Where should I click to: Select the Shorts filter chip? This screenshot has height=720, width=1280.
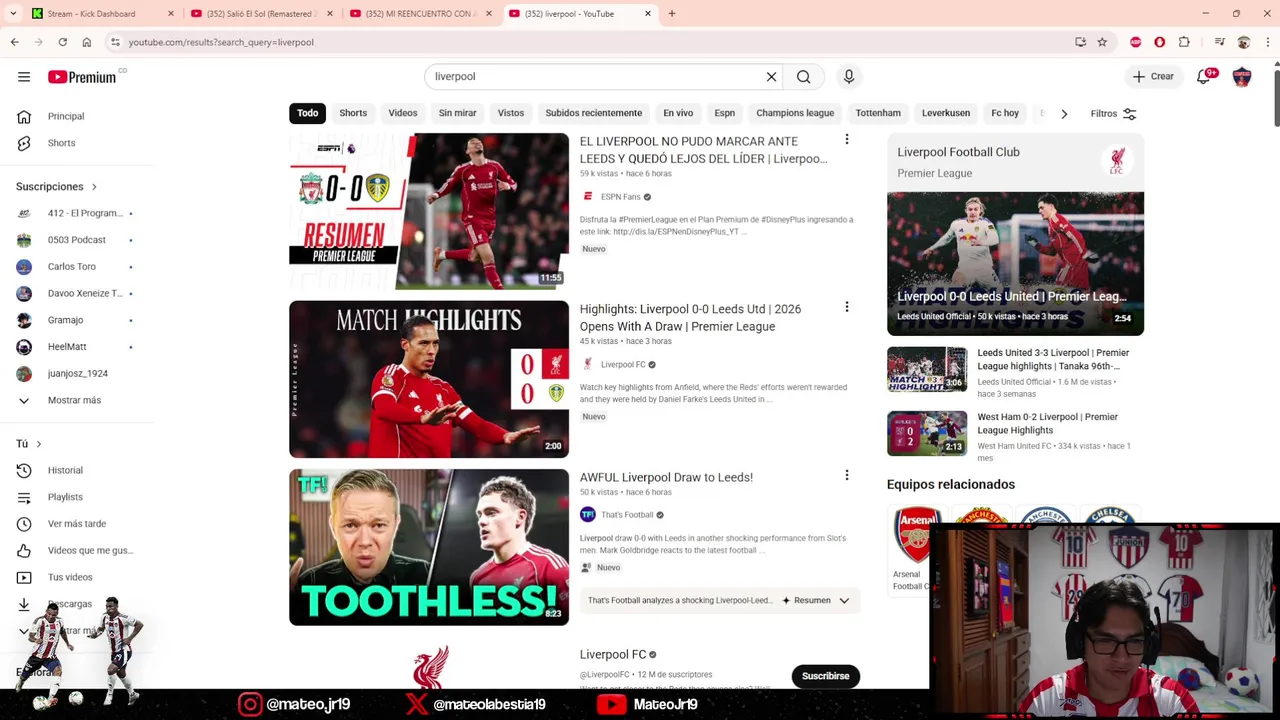click(353, 113)
